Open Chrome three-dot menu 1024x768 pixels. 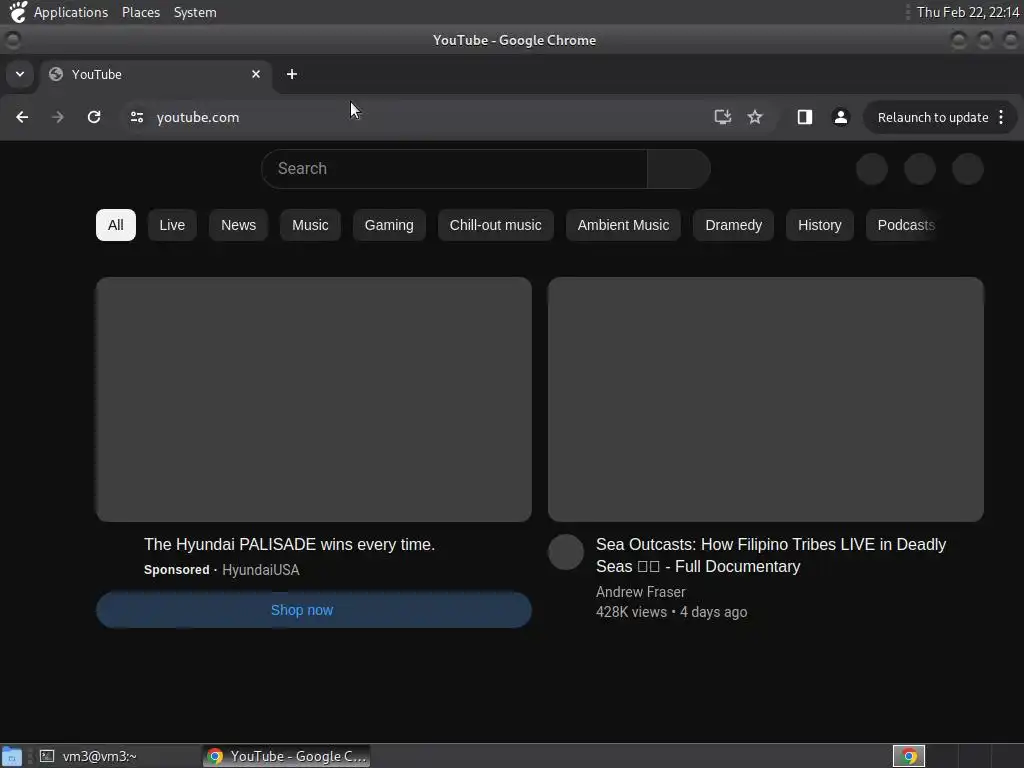[x=1001, y=117]
